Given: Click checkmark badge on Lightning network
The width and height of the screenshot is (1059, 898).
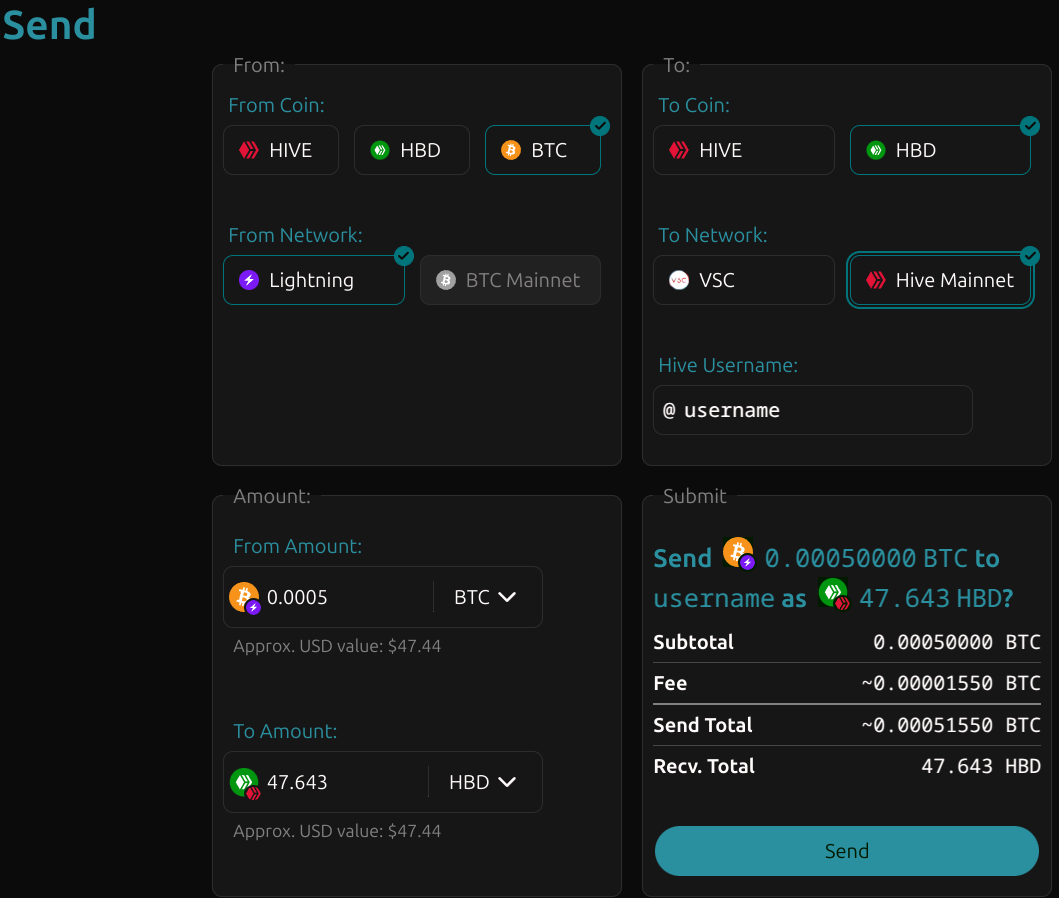Looking at the screenshot, I should tap(404, 256).
